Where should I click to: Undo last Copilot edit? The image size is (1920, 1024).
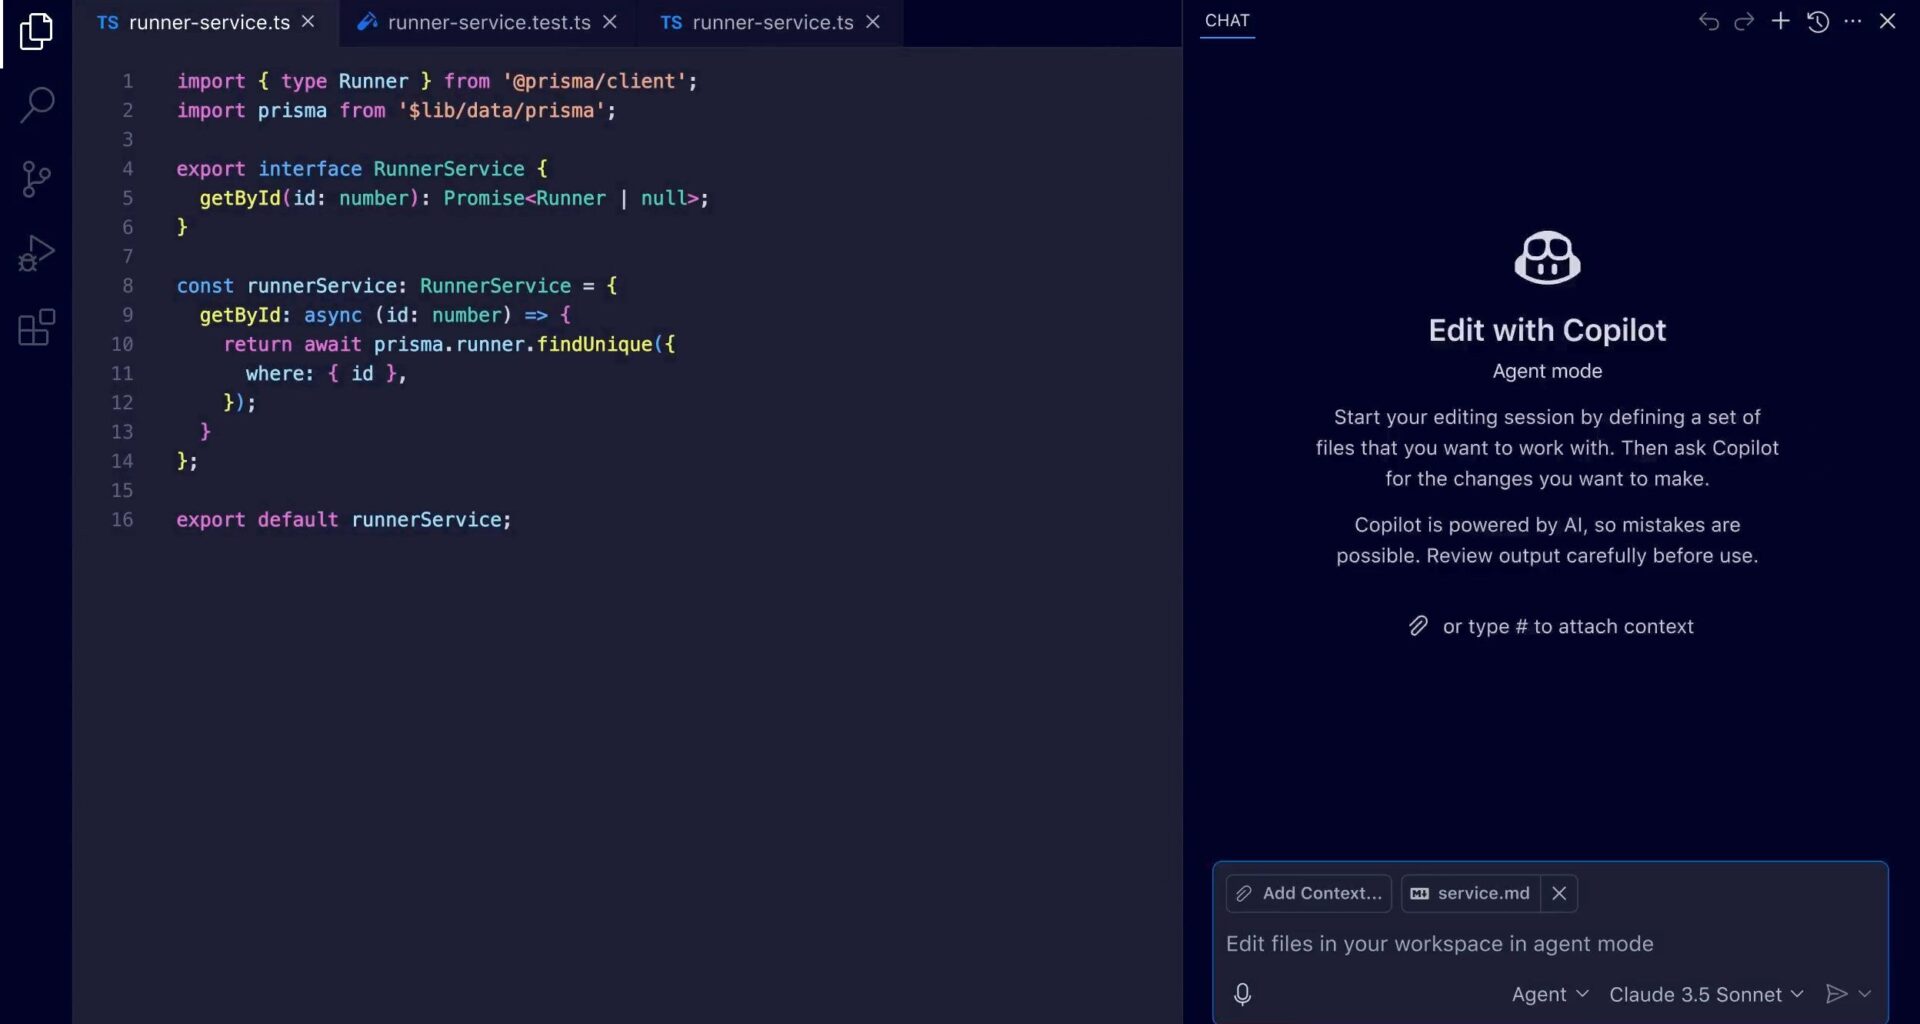[1709, 21]
